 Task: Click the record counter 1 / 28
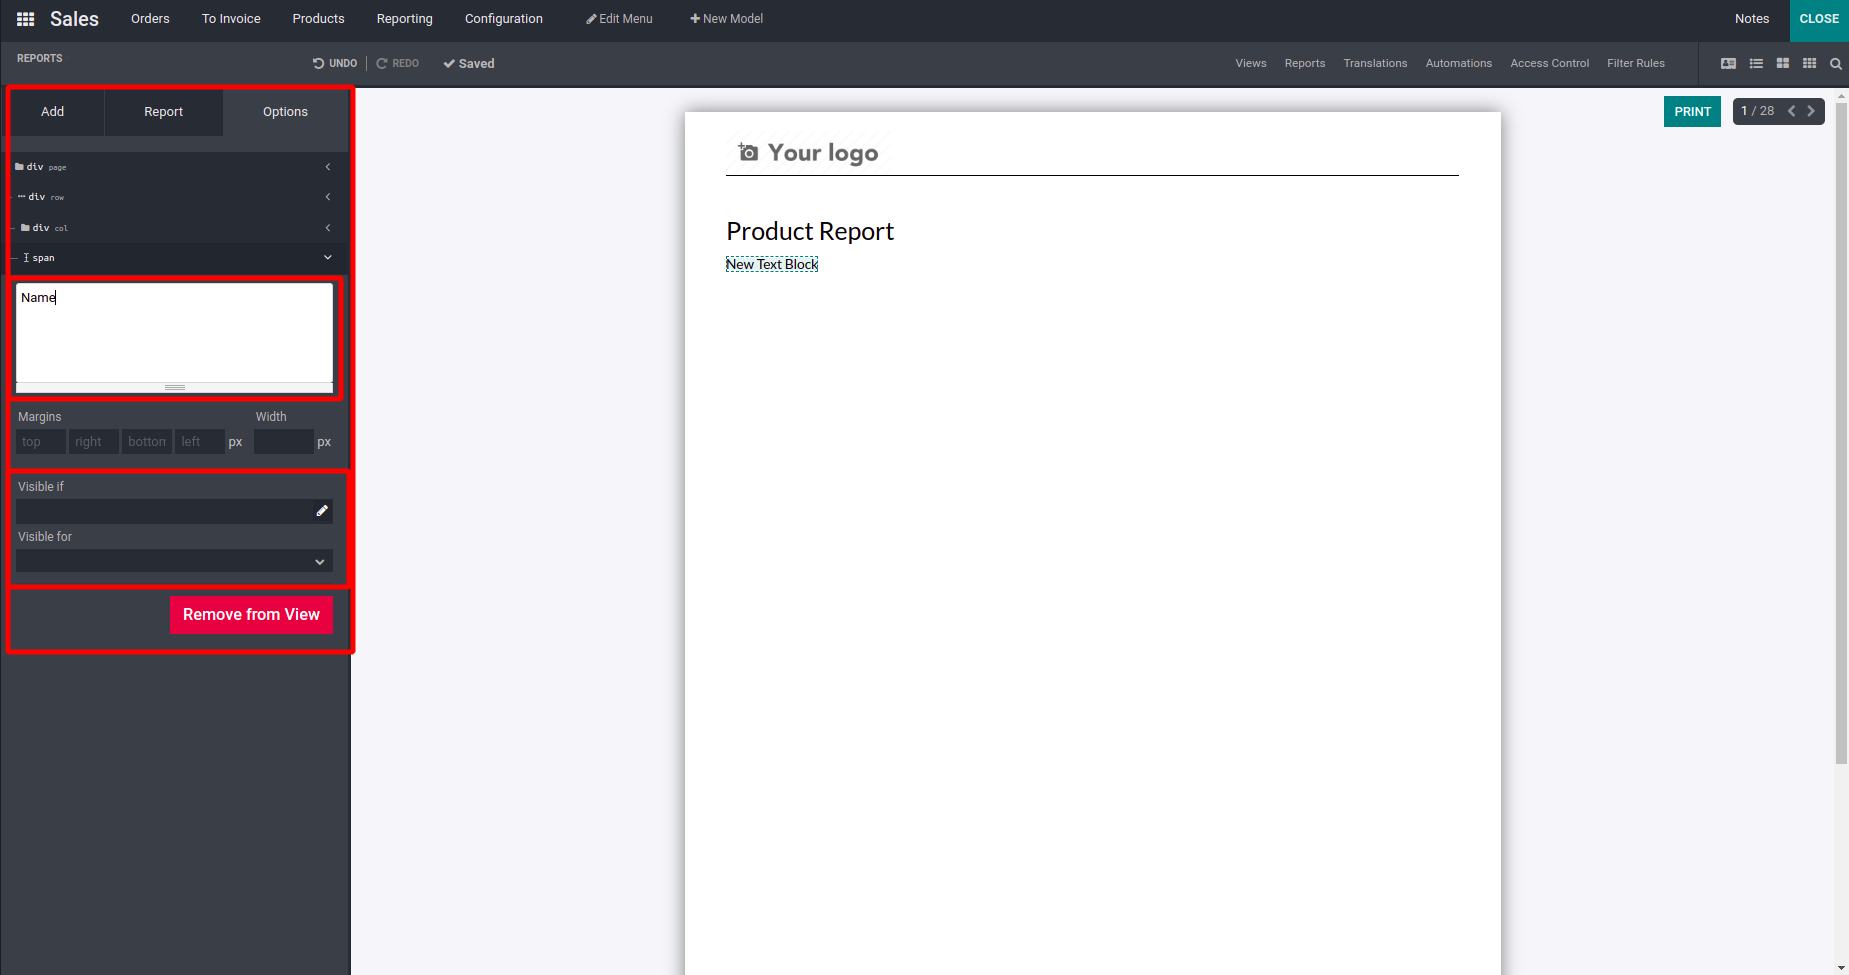pyautogui.click(x=1758, y=111)
